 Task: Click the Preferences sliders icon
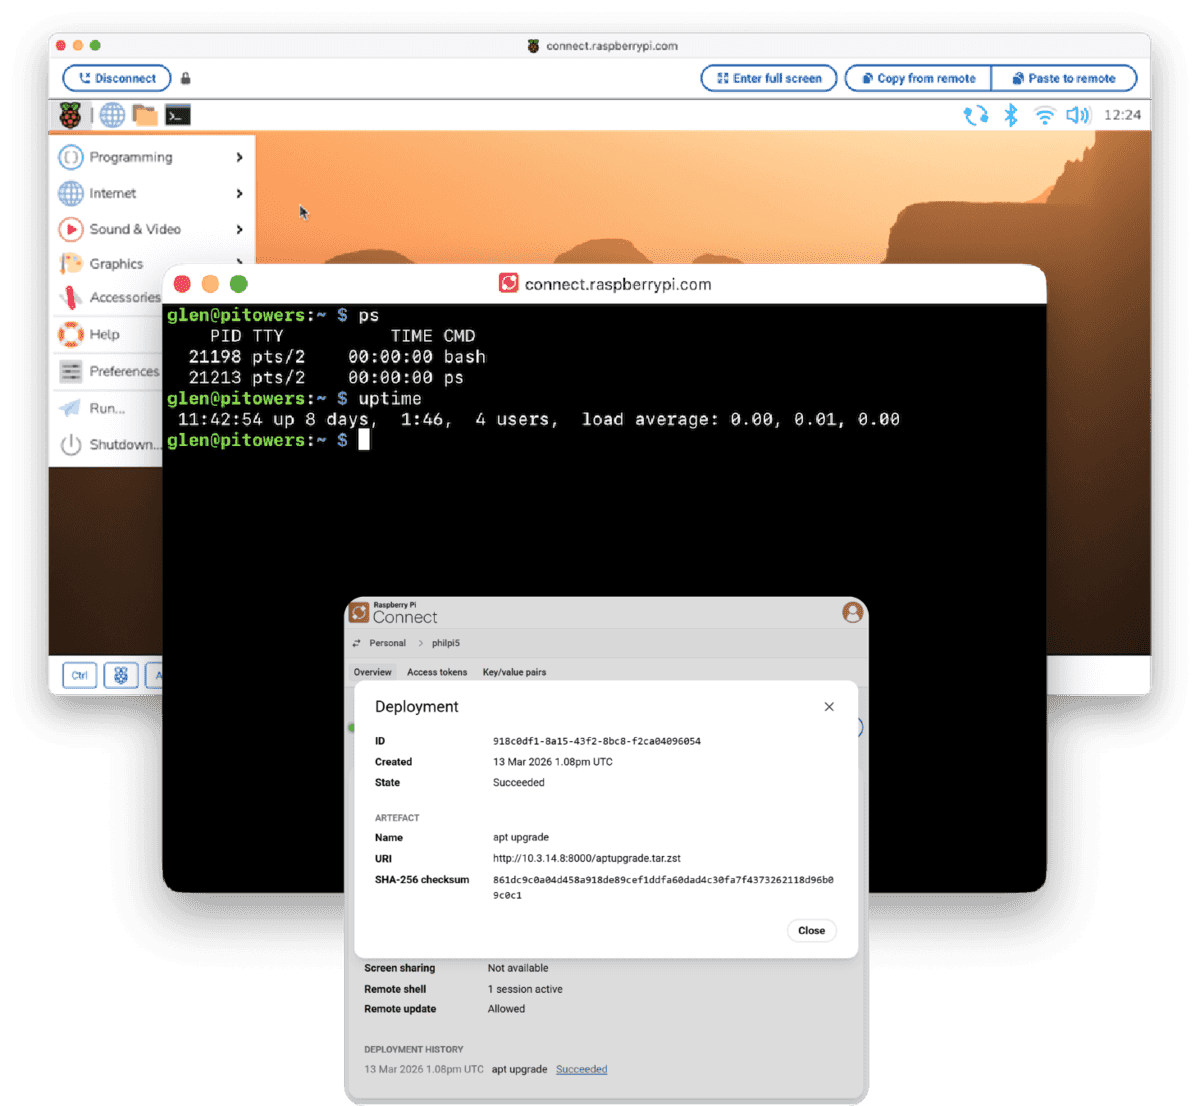(71, 371)
